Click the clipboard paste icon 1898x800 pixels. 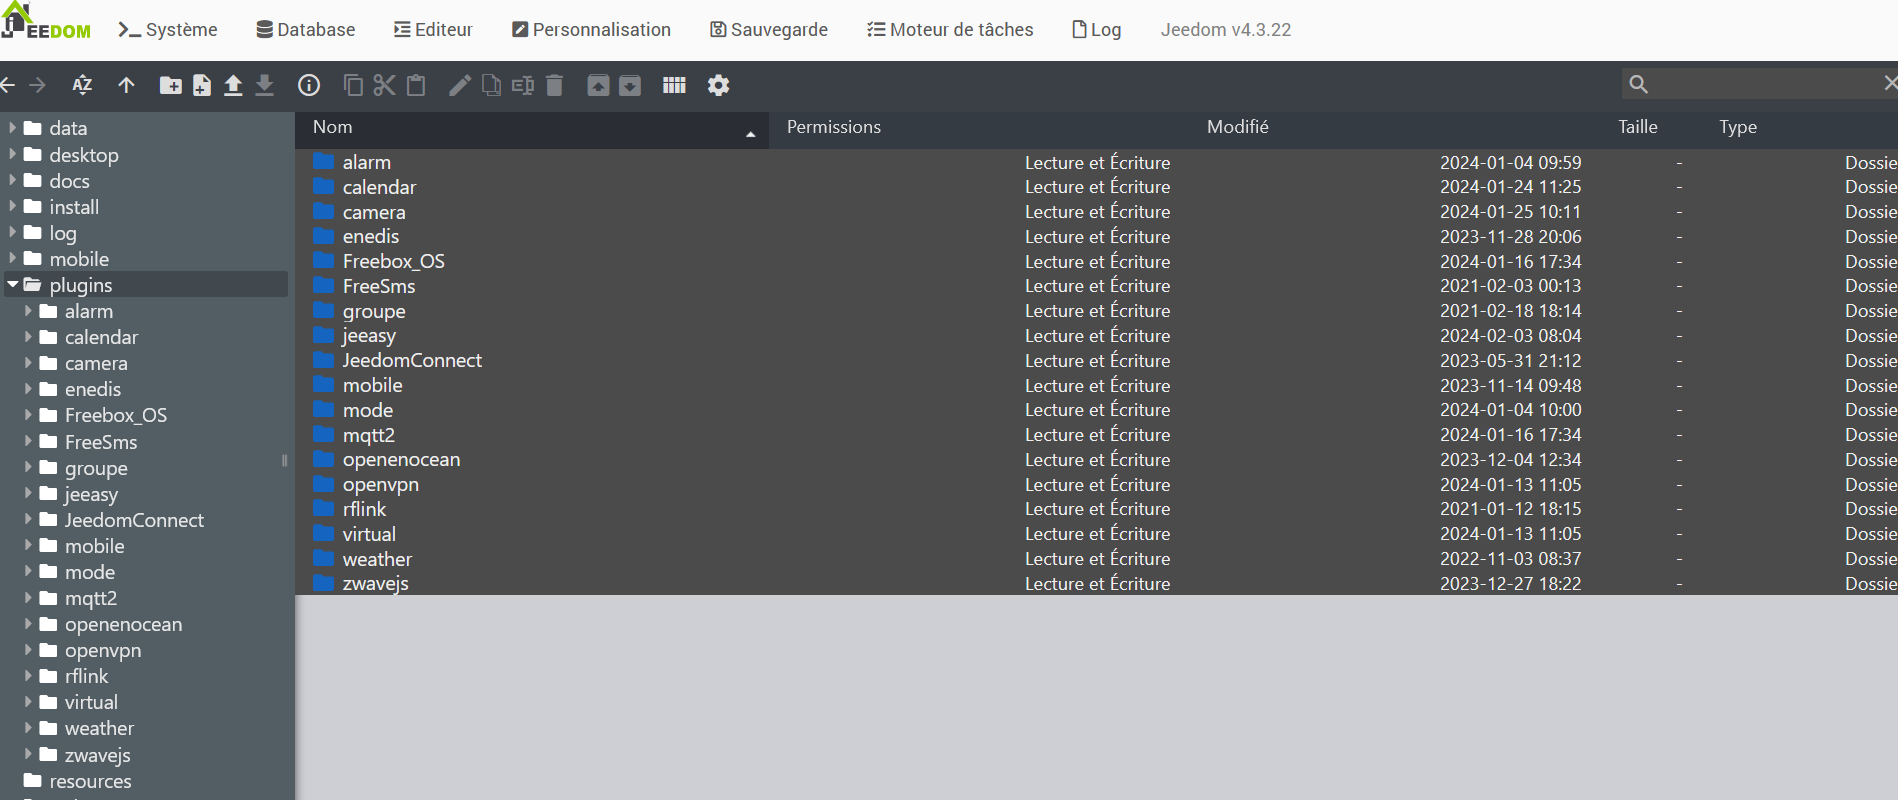pos(416,85)
